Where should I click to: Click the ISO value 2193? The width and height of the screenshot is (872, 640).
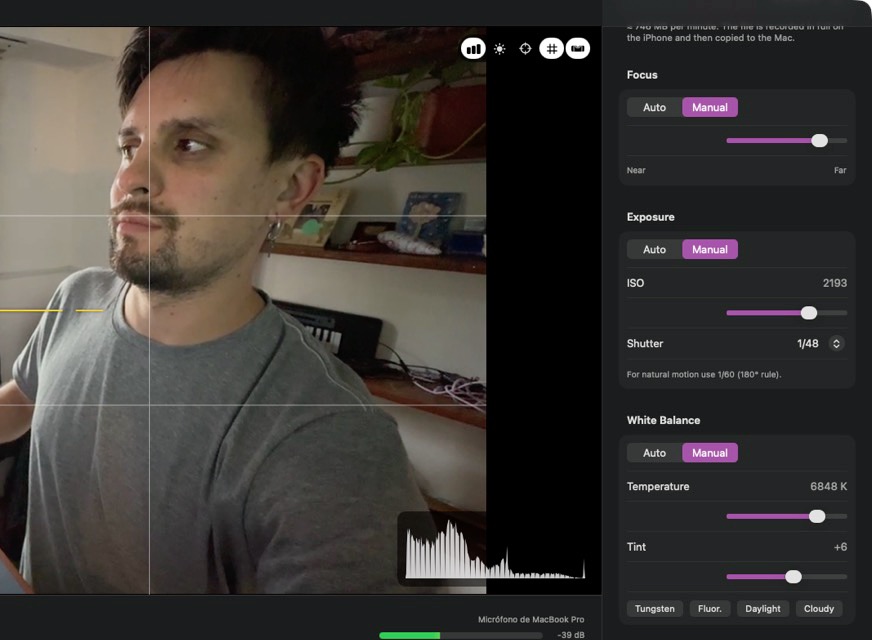[x=834, y=283]
